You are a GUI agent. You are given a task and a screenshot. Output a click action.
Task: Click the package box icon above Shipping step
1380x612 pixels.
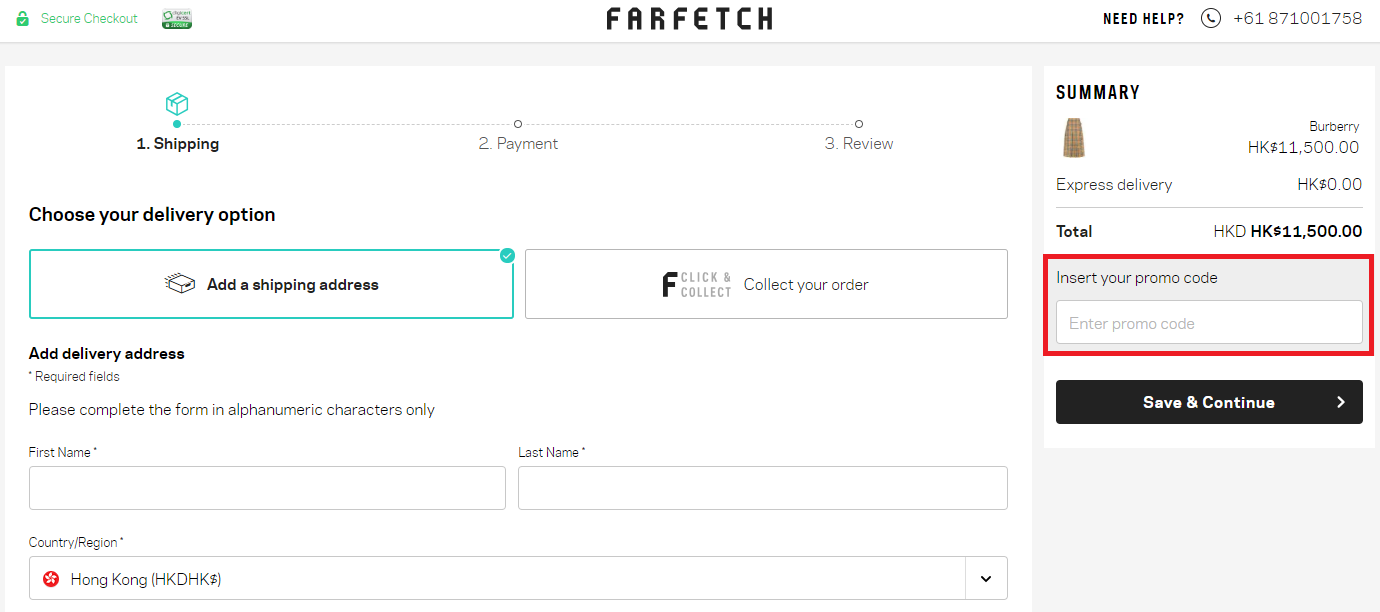point(177,104)
